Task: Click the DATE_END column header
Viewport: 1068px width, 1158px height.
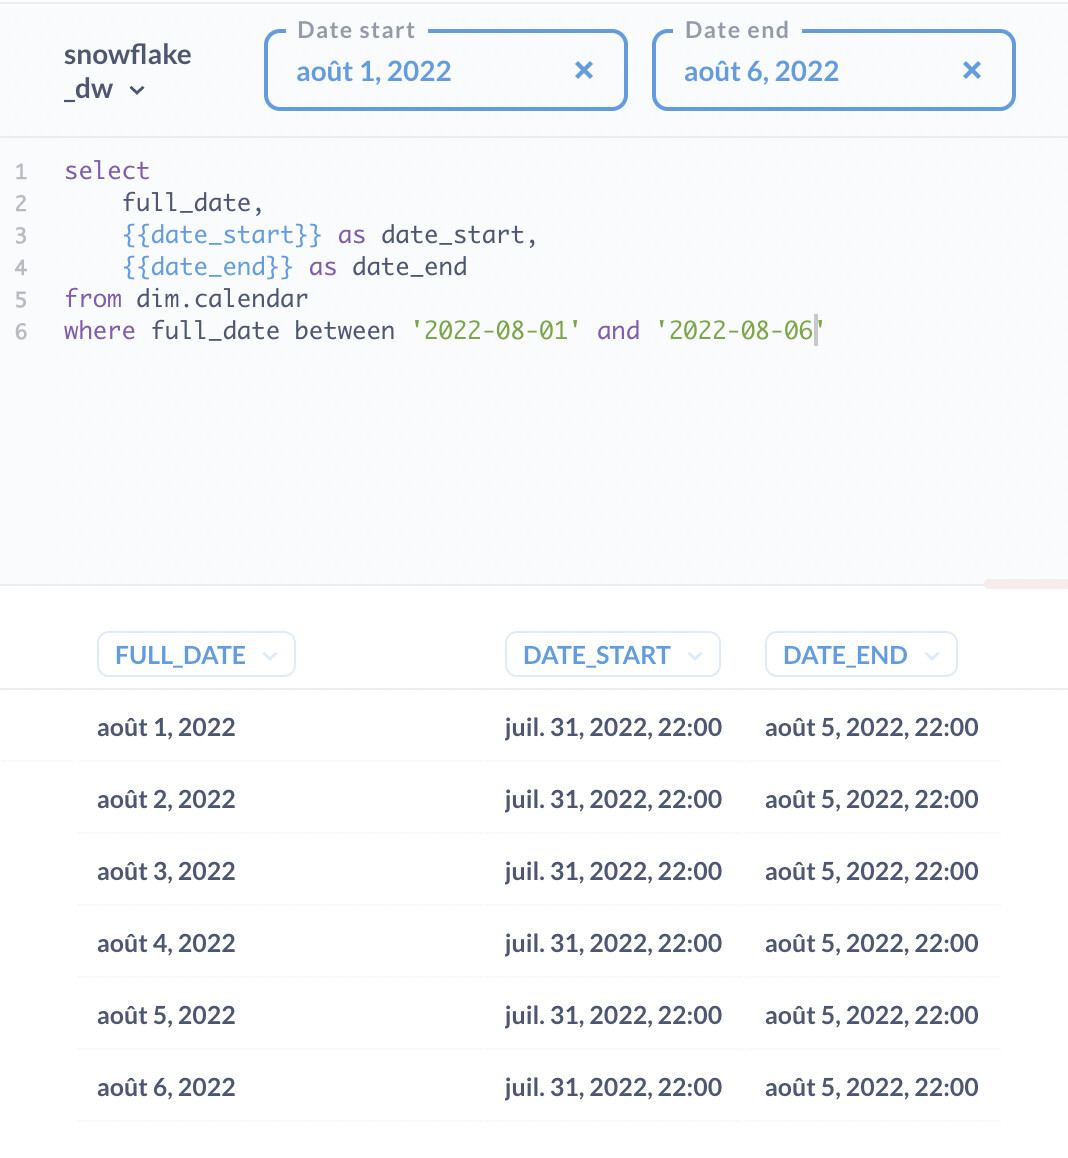Action: 845,654
